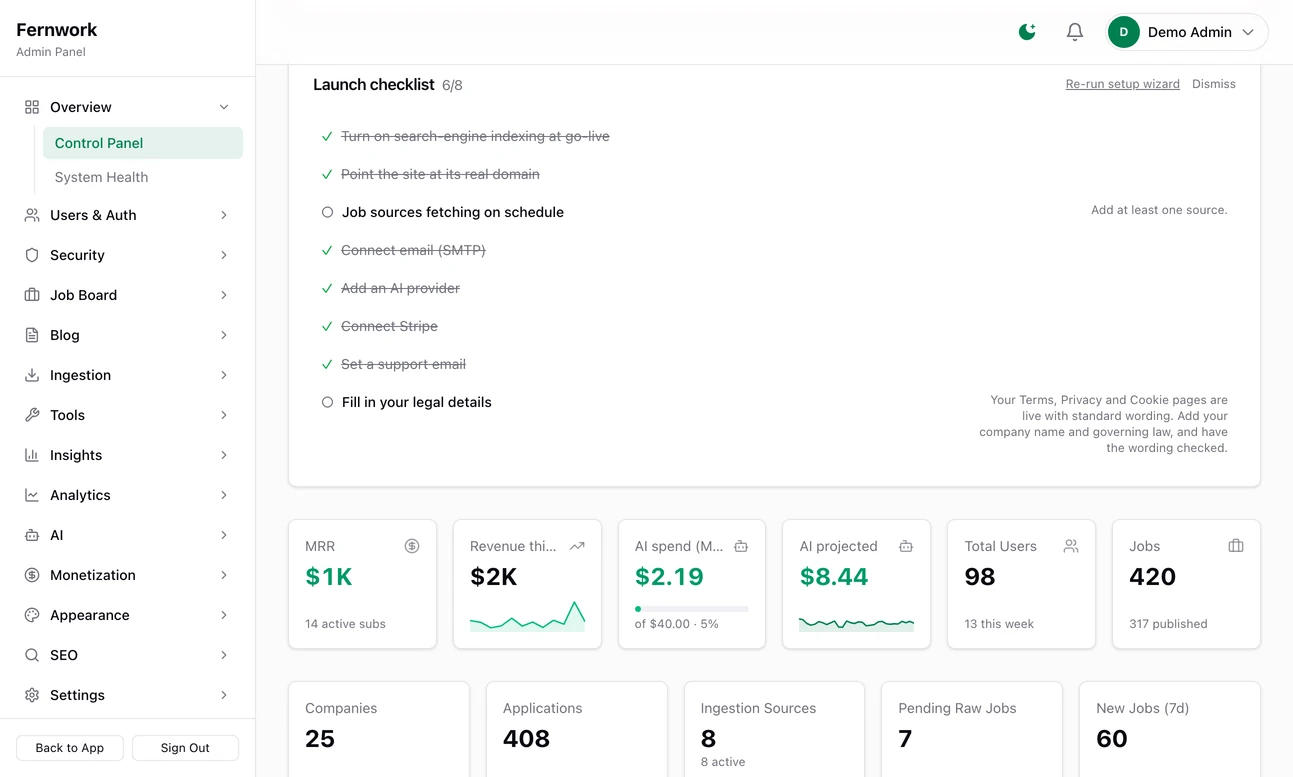
Task: Click the people icon on Total Users card
Action: 1071,546
